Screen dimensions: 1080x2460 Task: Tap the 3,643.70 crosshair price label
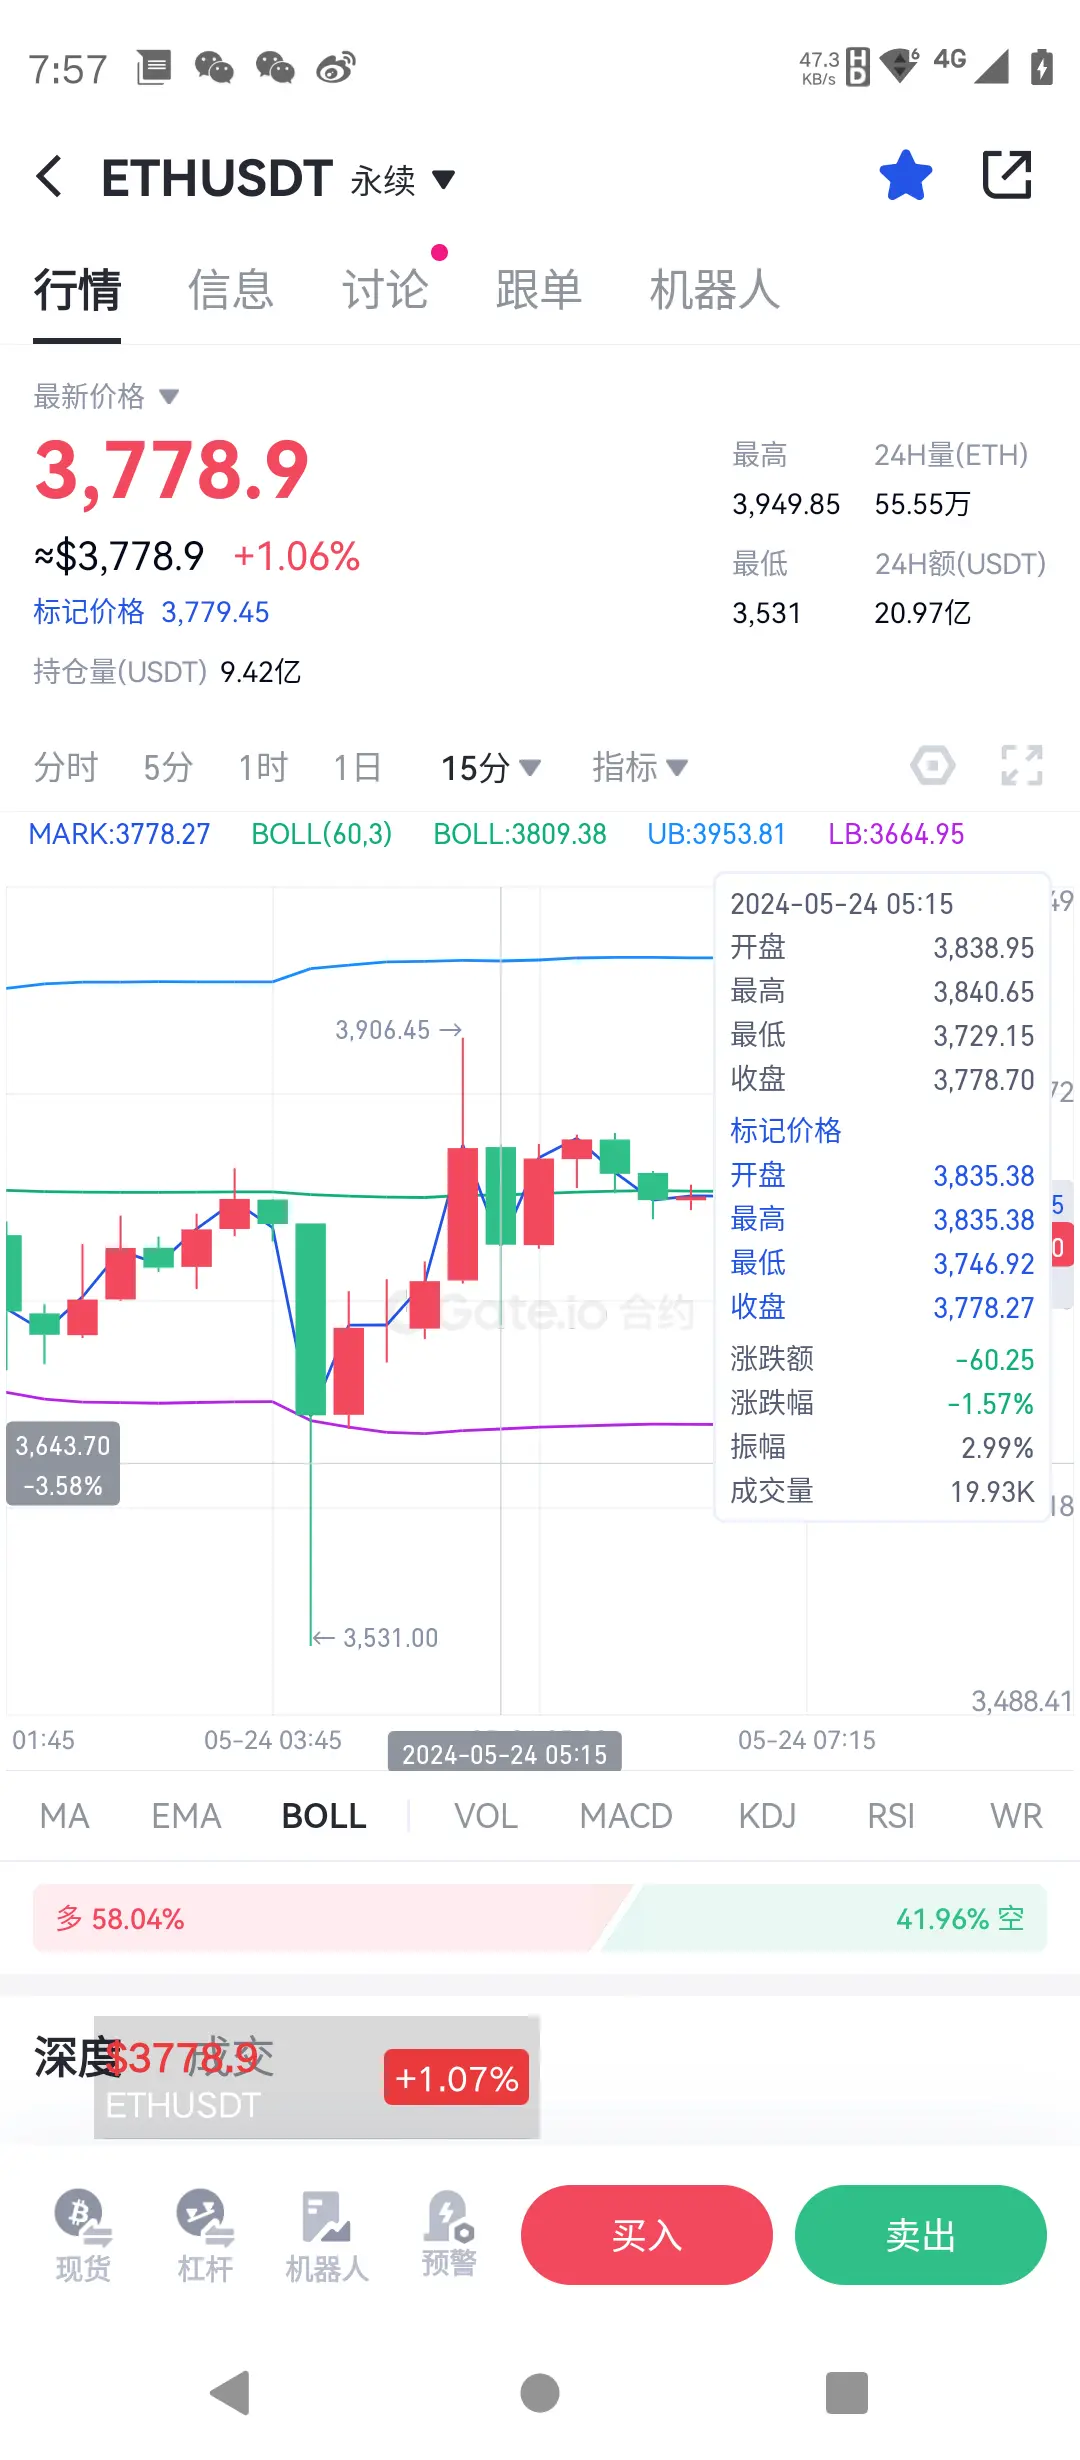(63, 1464)
